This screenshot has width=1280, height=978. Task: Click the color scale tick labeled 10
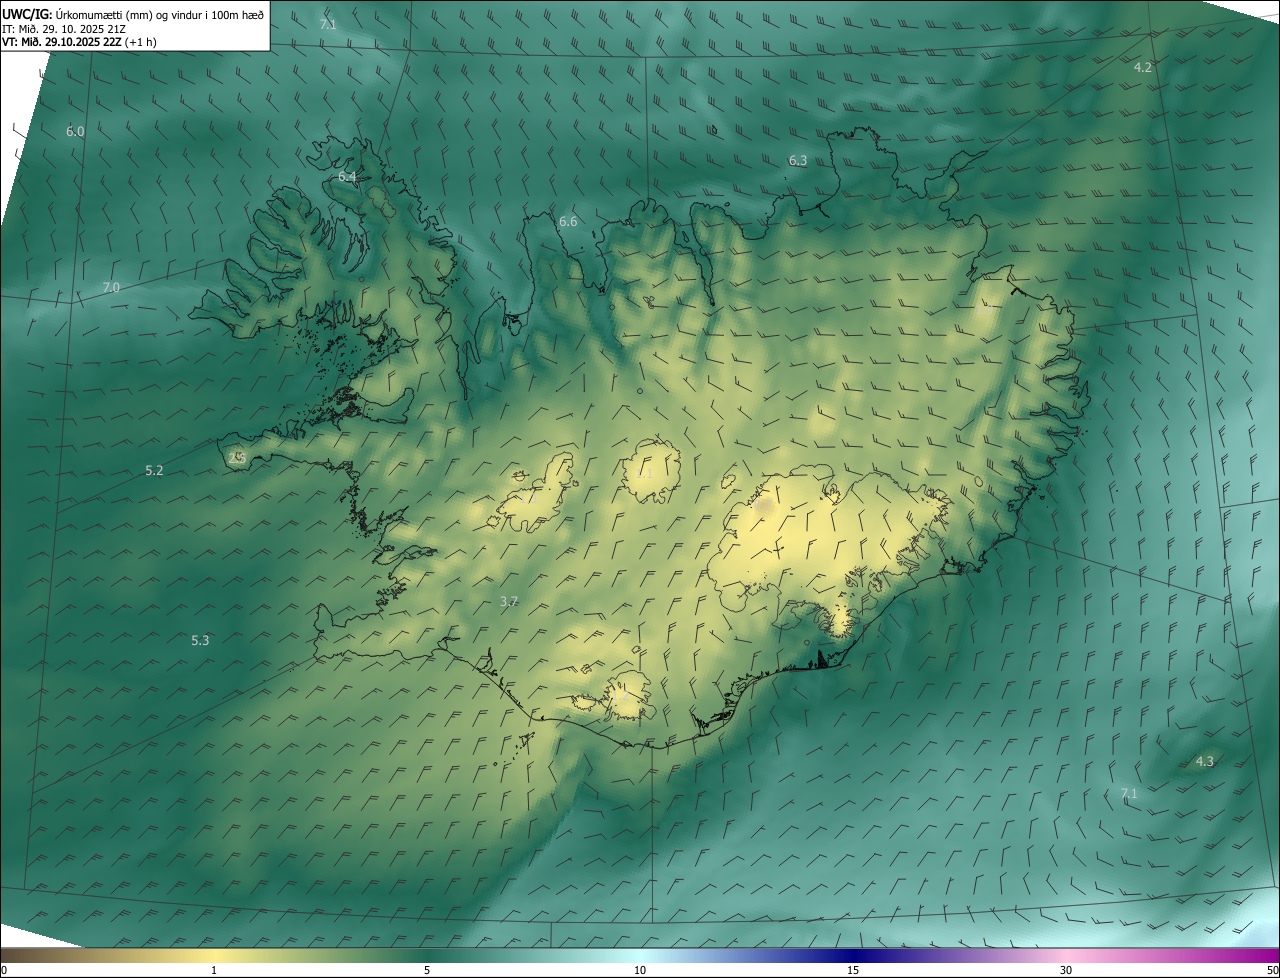coord(640,970)
